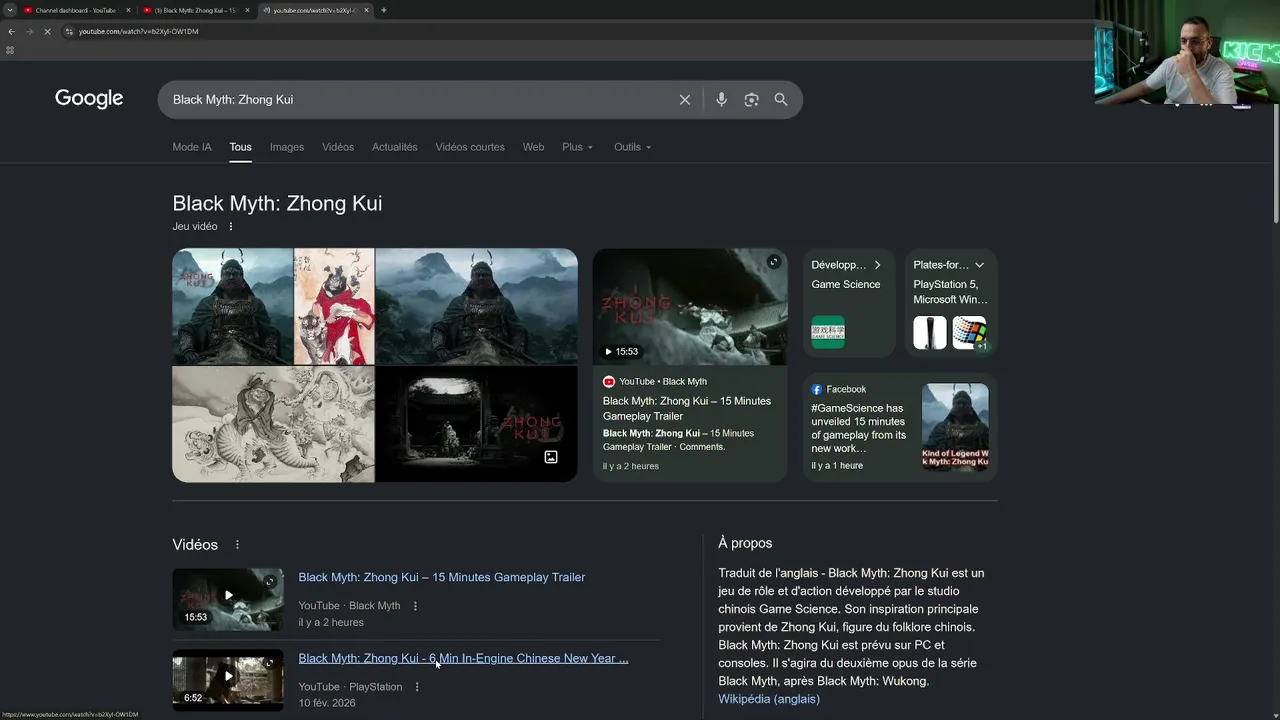Open the 15:53 video thumbnail in Vidéos list

click(228, 599)
